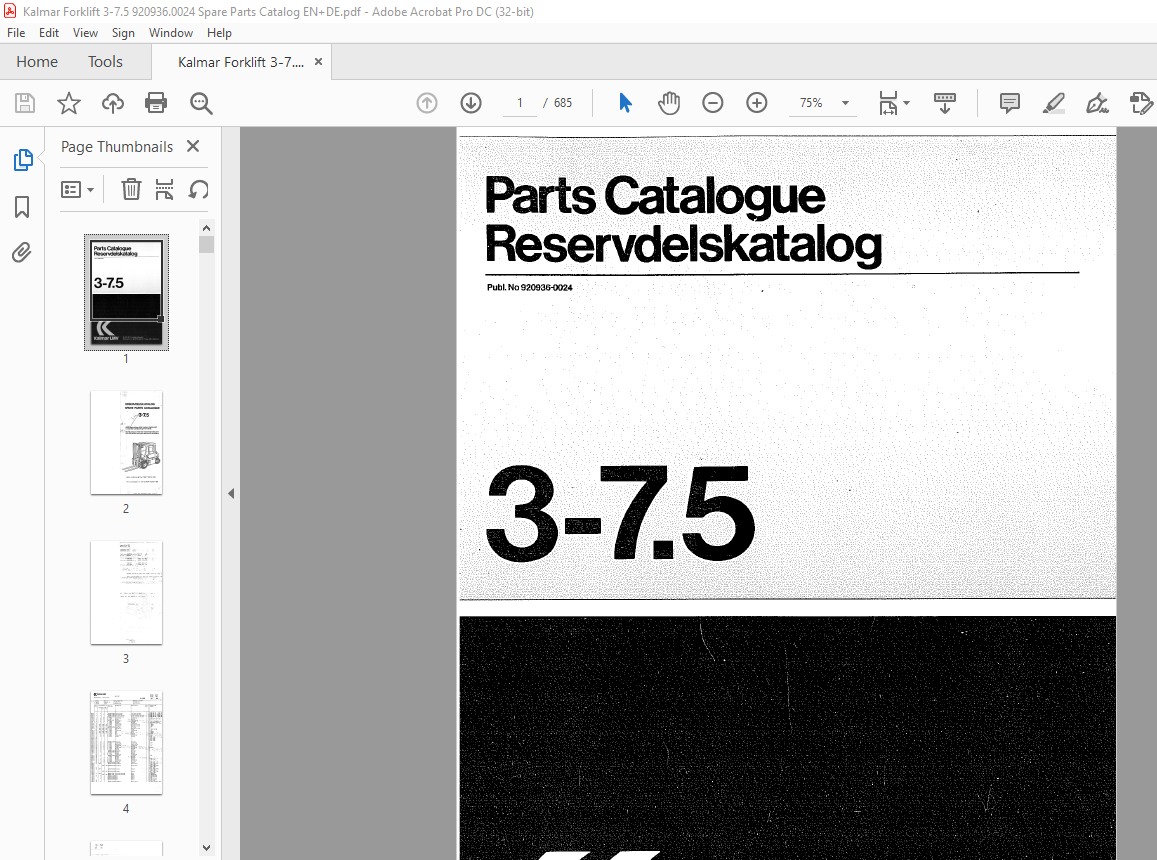Click the 'Publ. No 920936-0024' text
The width and height of the screenshot is (1157, 860).
point(529,287)
